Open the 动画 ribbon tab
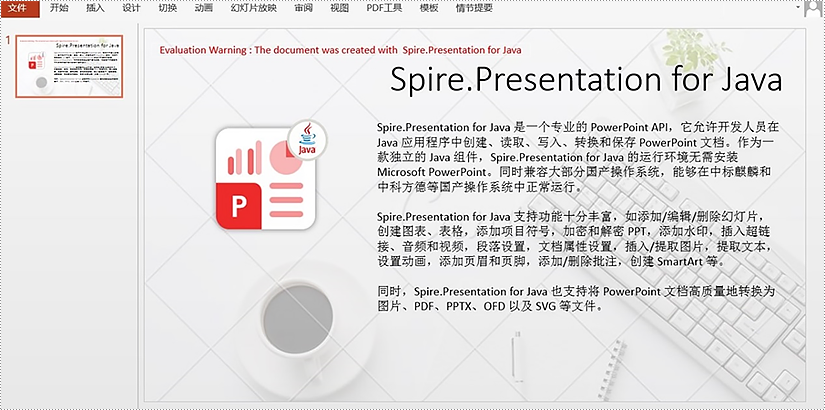 coord(204,8)
